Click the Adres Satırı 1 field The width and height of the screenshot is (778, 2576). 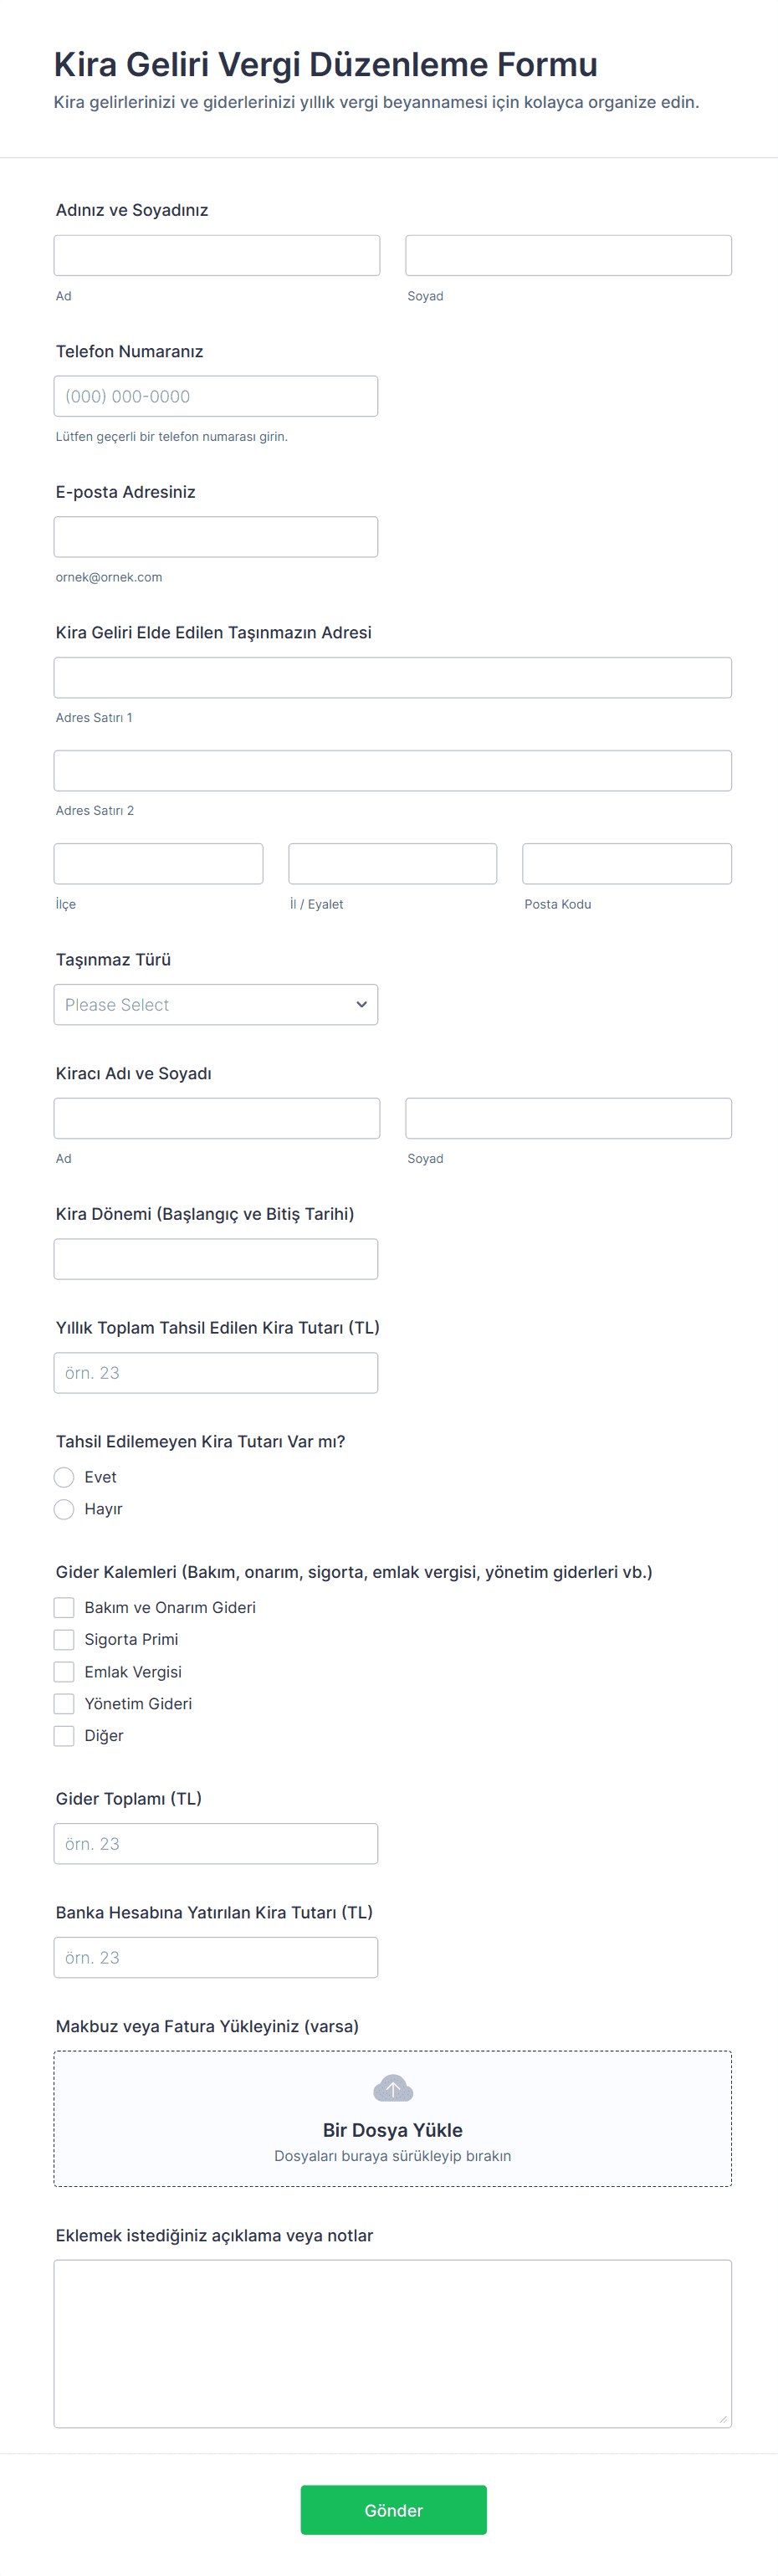(x=392, y=677)
